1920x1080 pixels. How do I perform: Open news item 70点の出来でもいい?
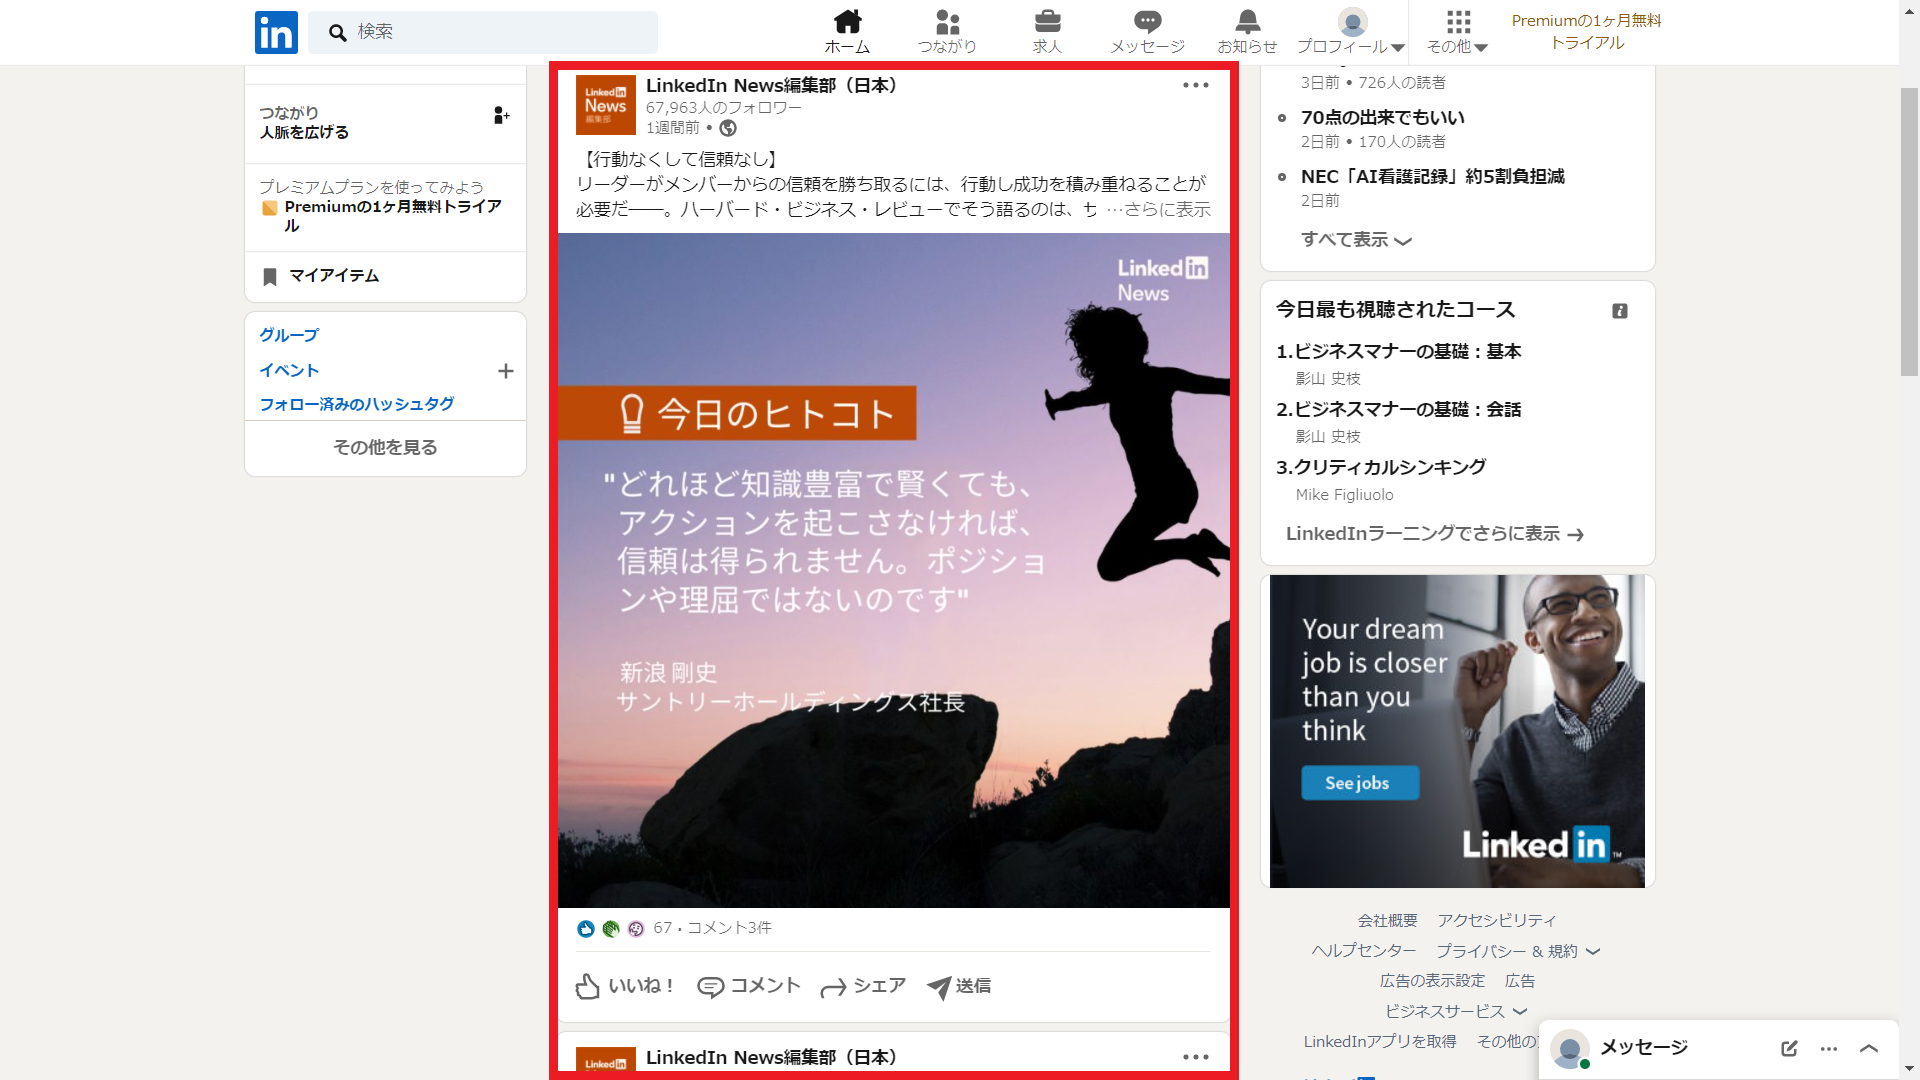point(1382,118)
